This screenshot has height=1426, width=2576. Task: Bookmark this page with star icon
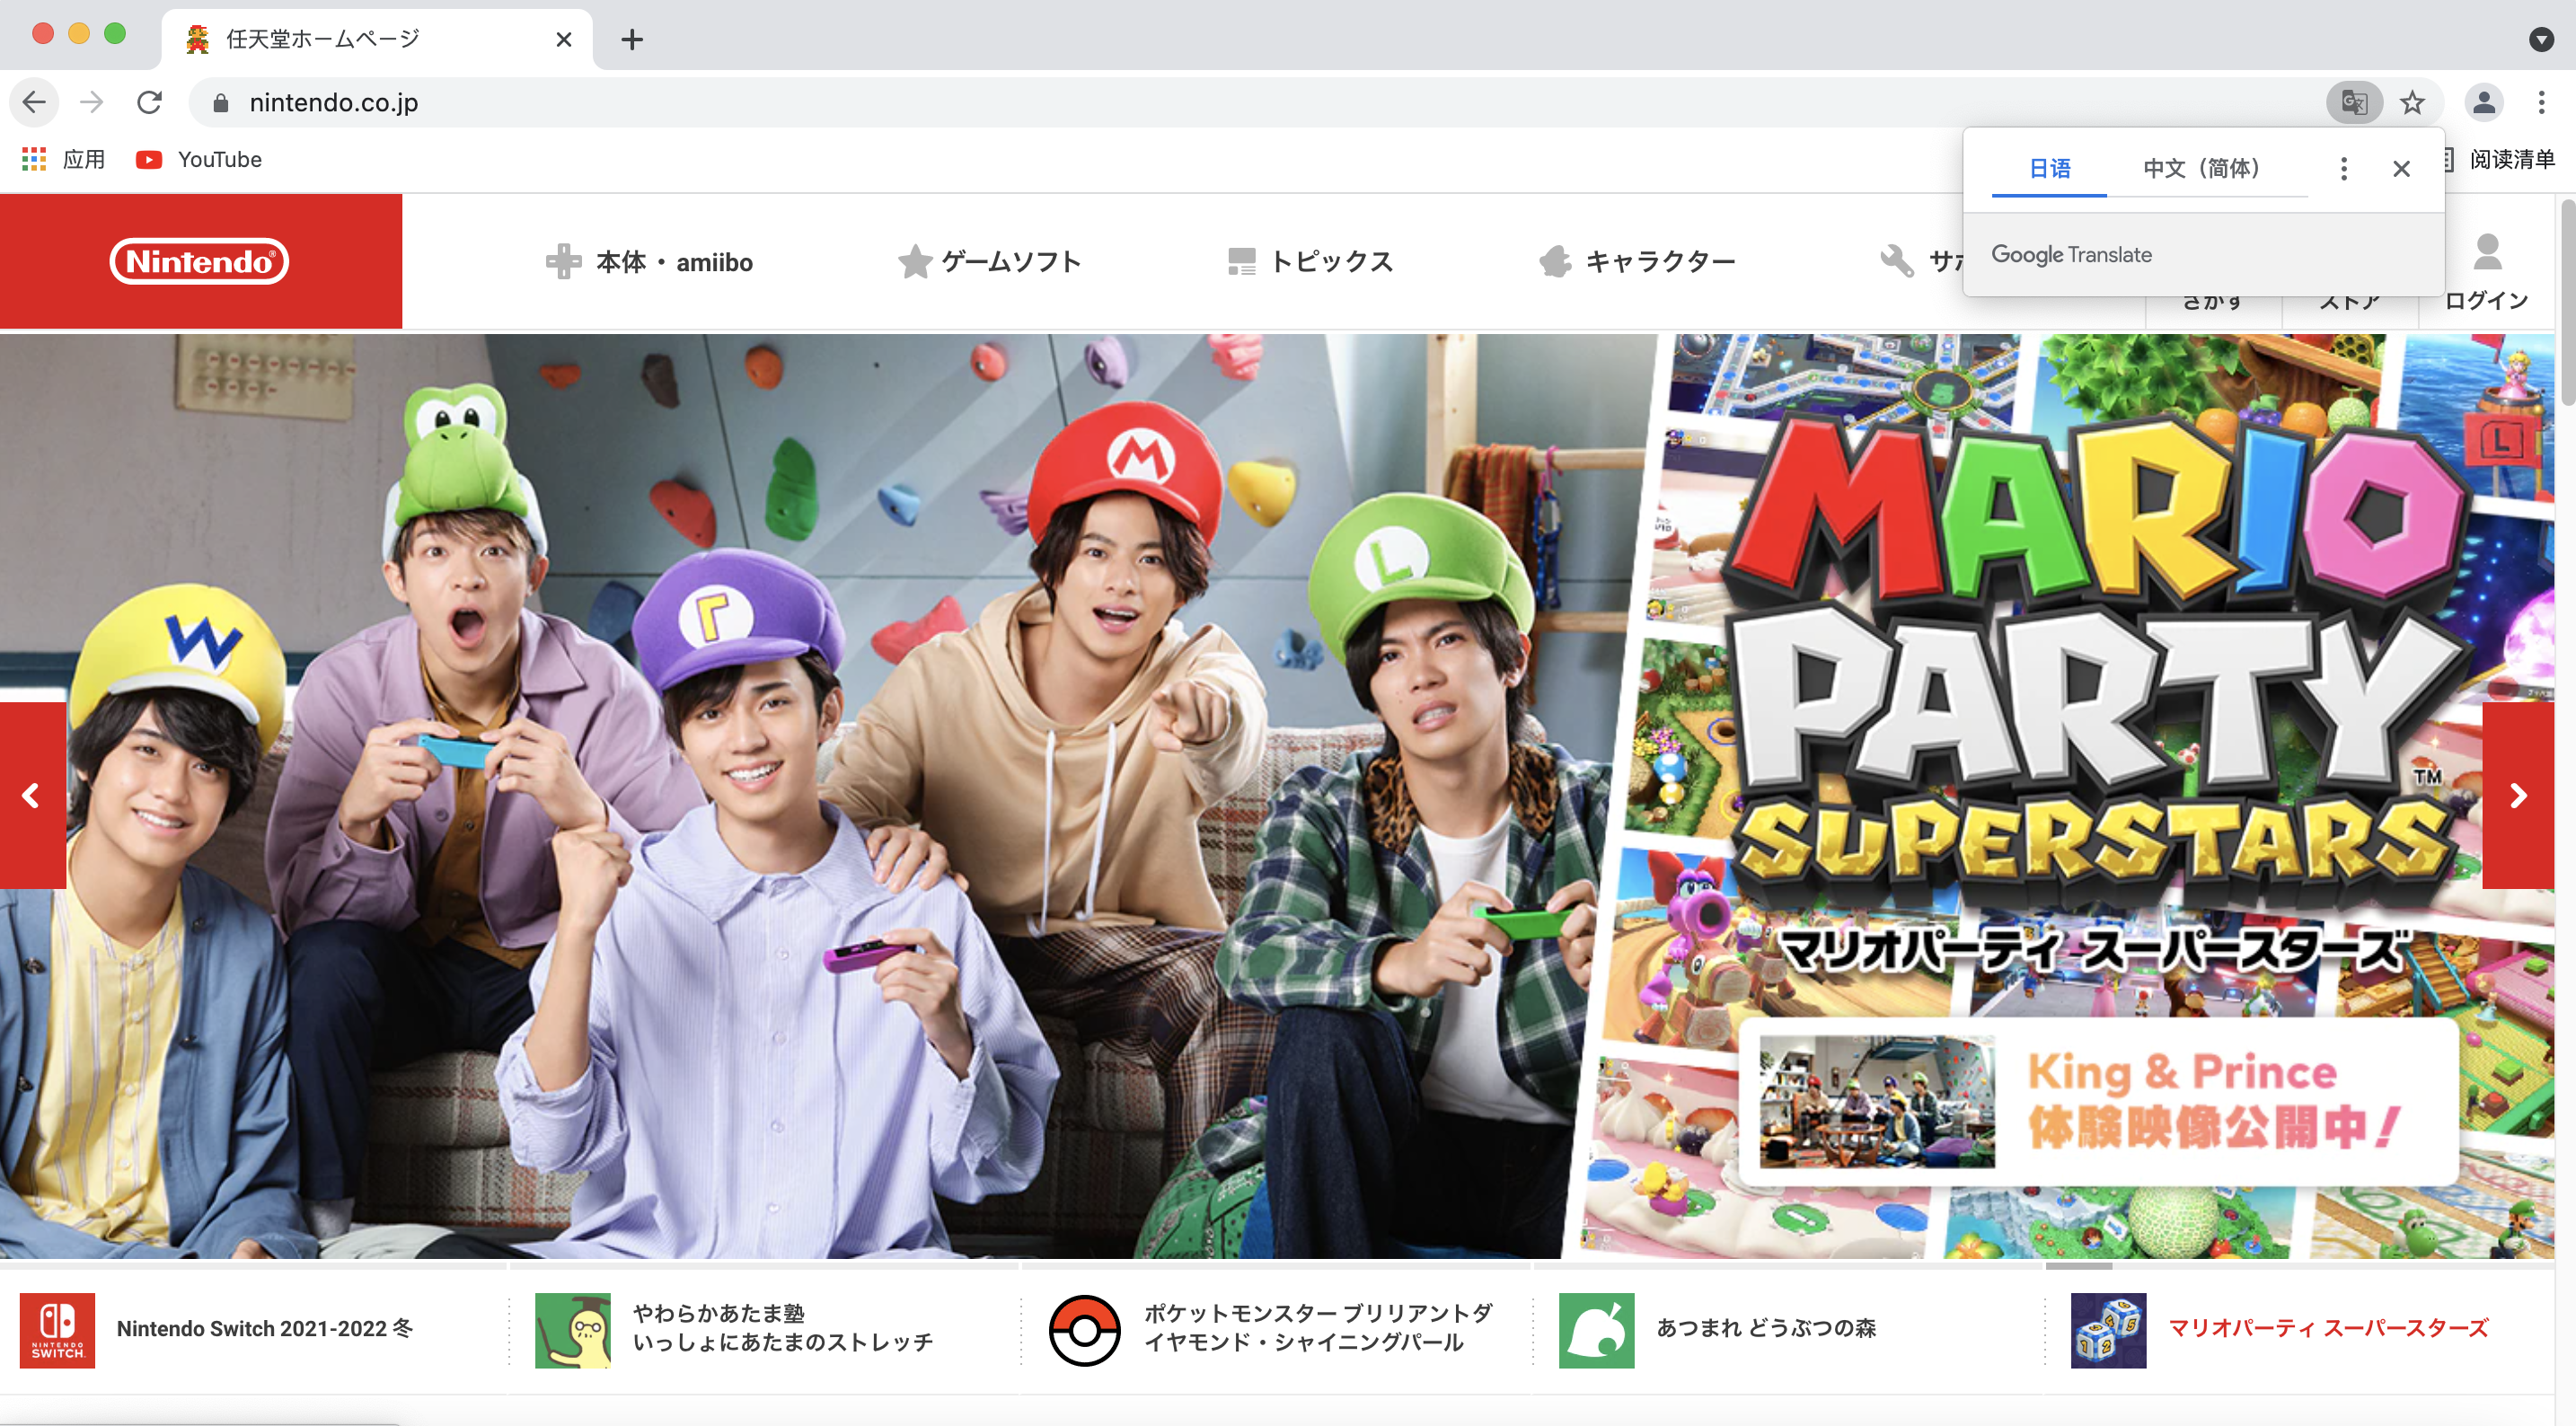[2412, 102]
